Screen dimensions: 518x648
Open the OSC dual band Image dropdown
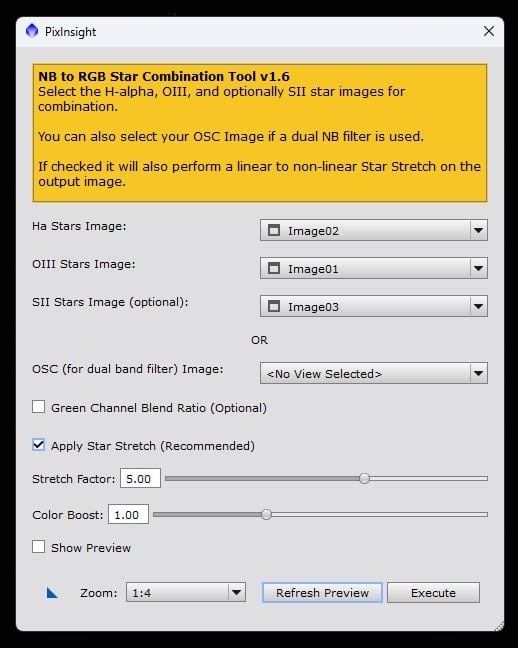click(374, 373)
